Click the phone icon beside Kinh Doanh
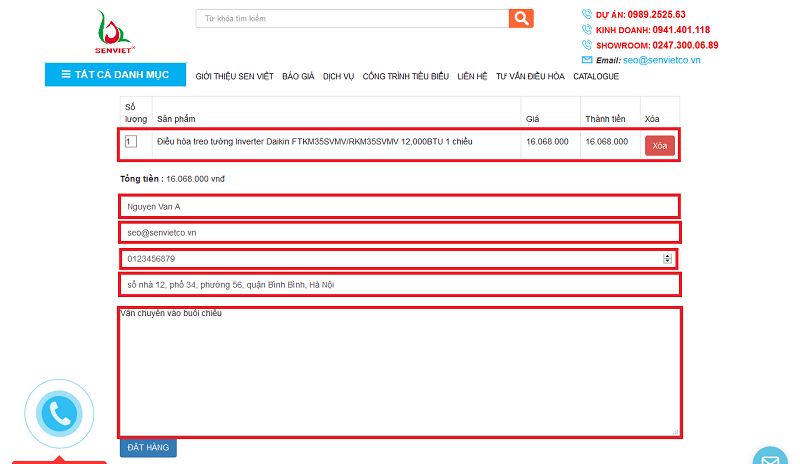800x464 pixels. [587, 30]
